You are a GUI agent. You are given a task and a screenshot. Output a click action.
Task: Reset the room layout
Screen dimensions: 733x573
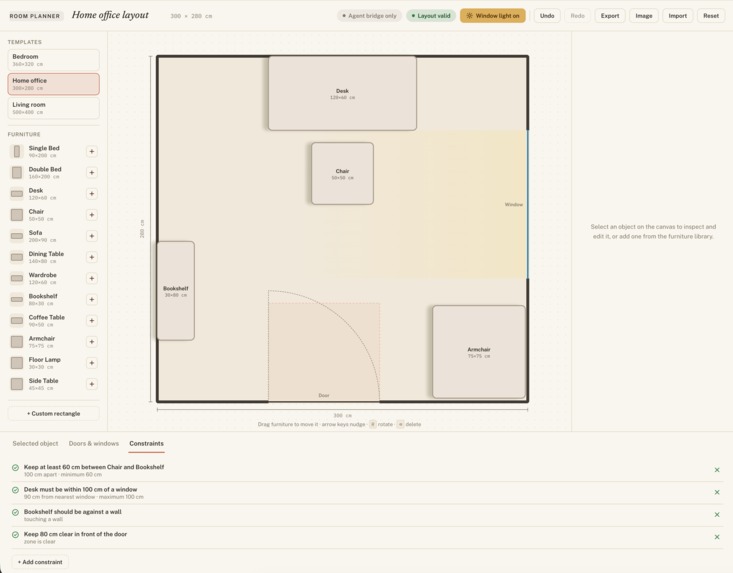pos(711,16)
